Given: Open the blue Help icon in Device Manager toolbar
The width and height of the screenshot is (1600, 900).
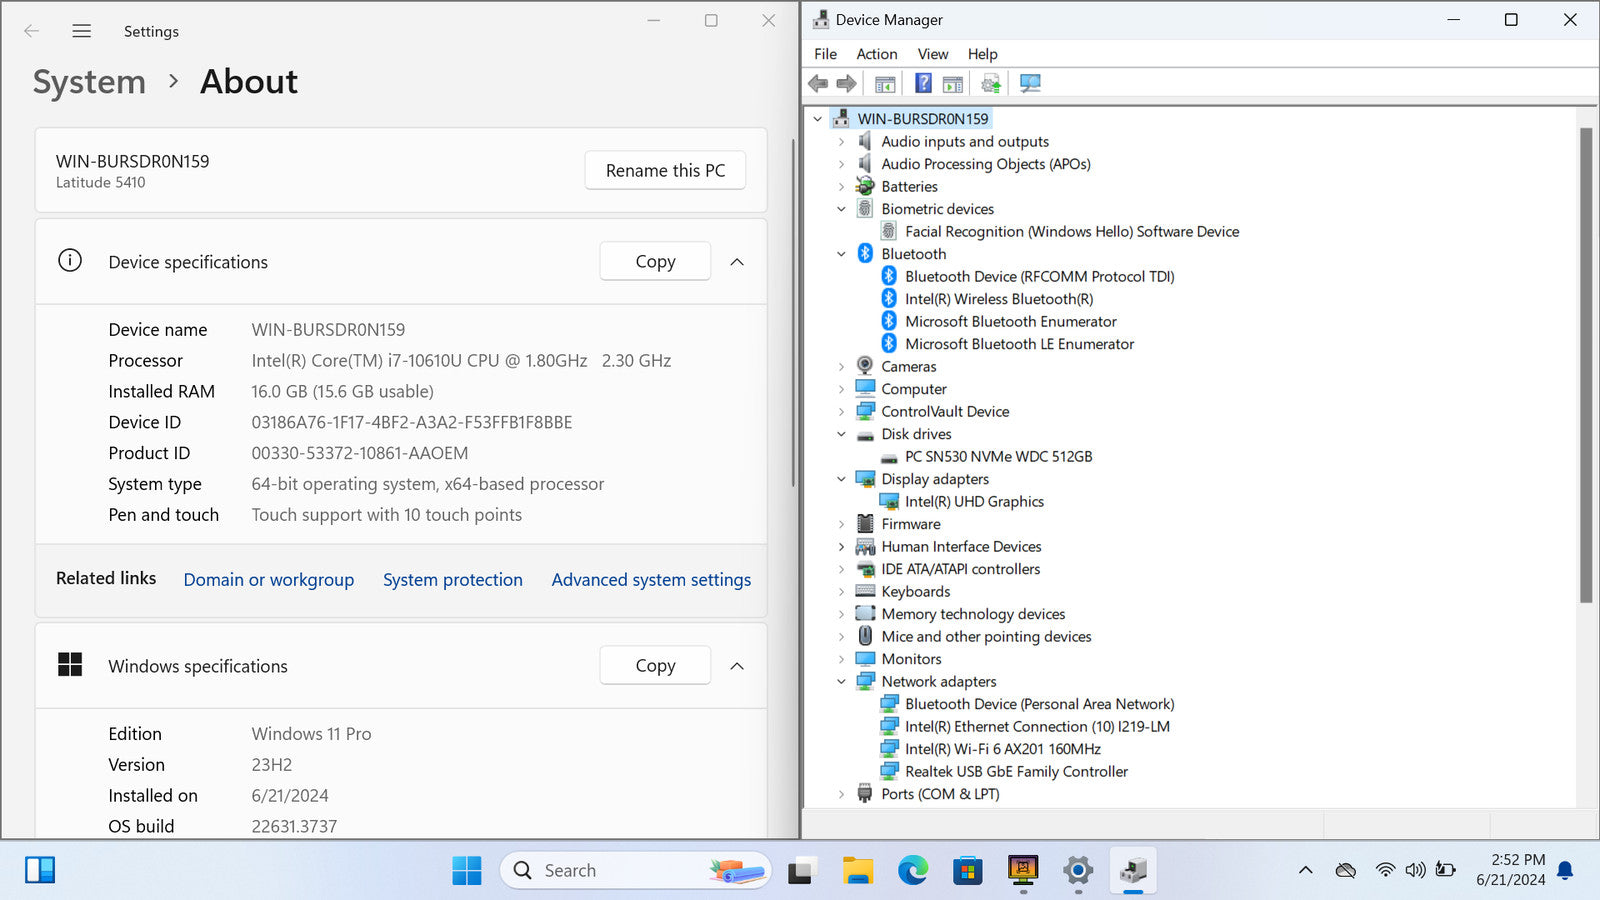Looking at the screenshot, I should [x=923, y=83].
